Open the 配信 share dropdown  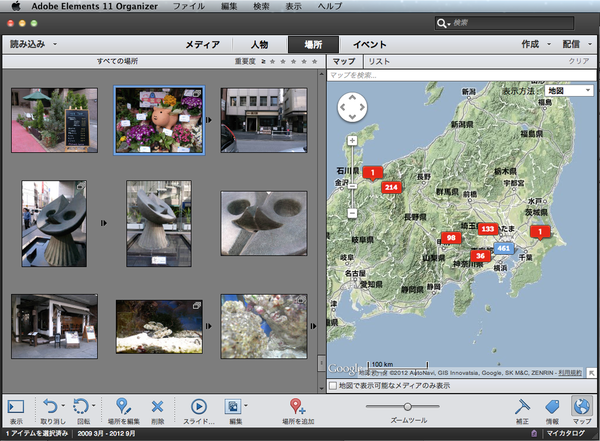[x=577, y=44]
